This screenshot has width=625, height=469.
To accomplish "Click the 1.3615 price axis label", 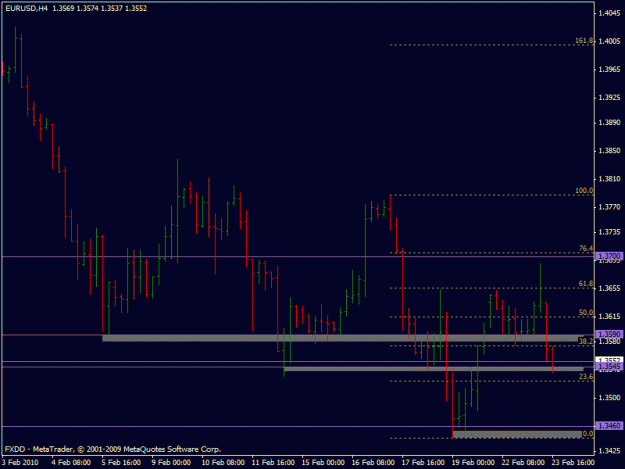I will click(x=609, y=316).
